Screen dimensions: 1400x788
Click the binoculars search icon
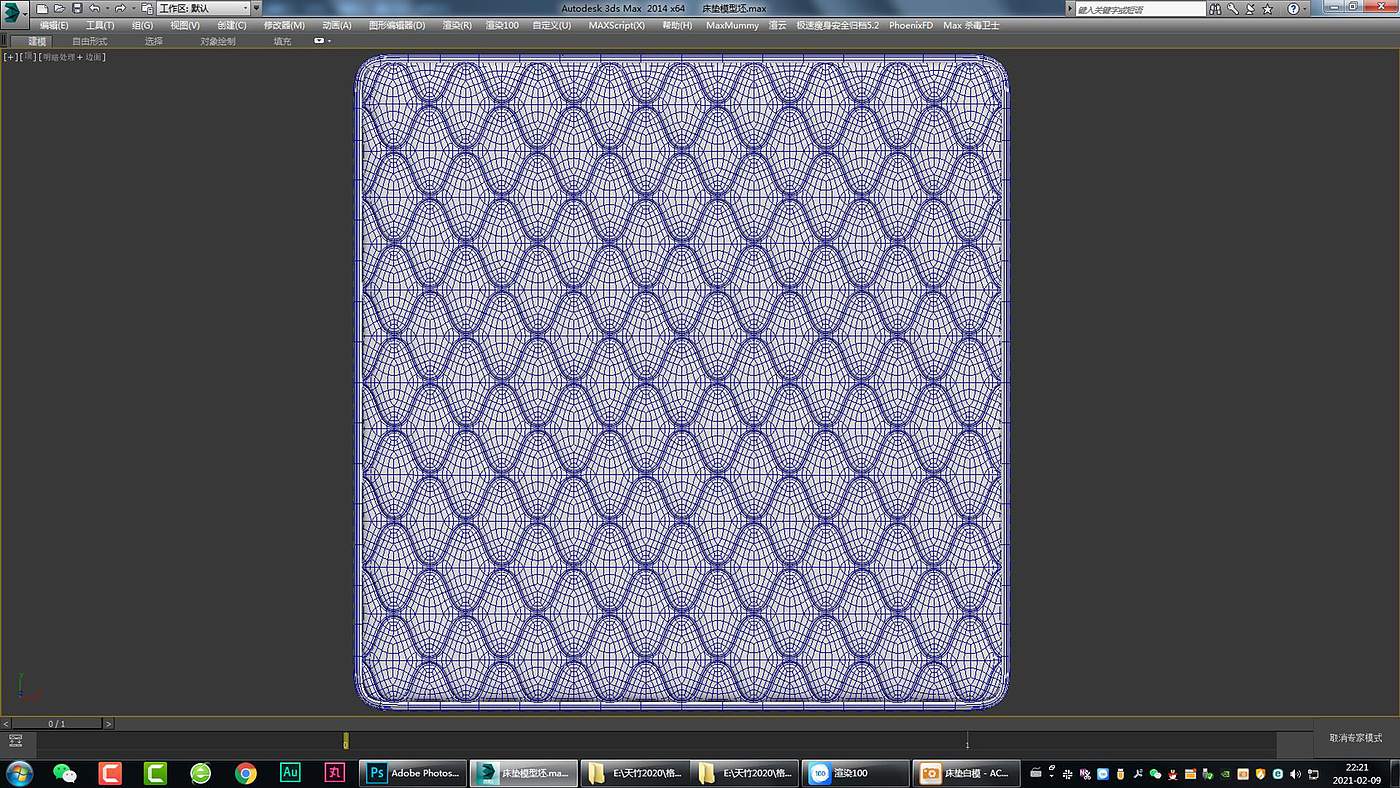(1216, 8)
